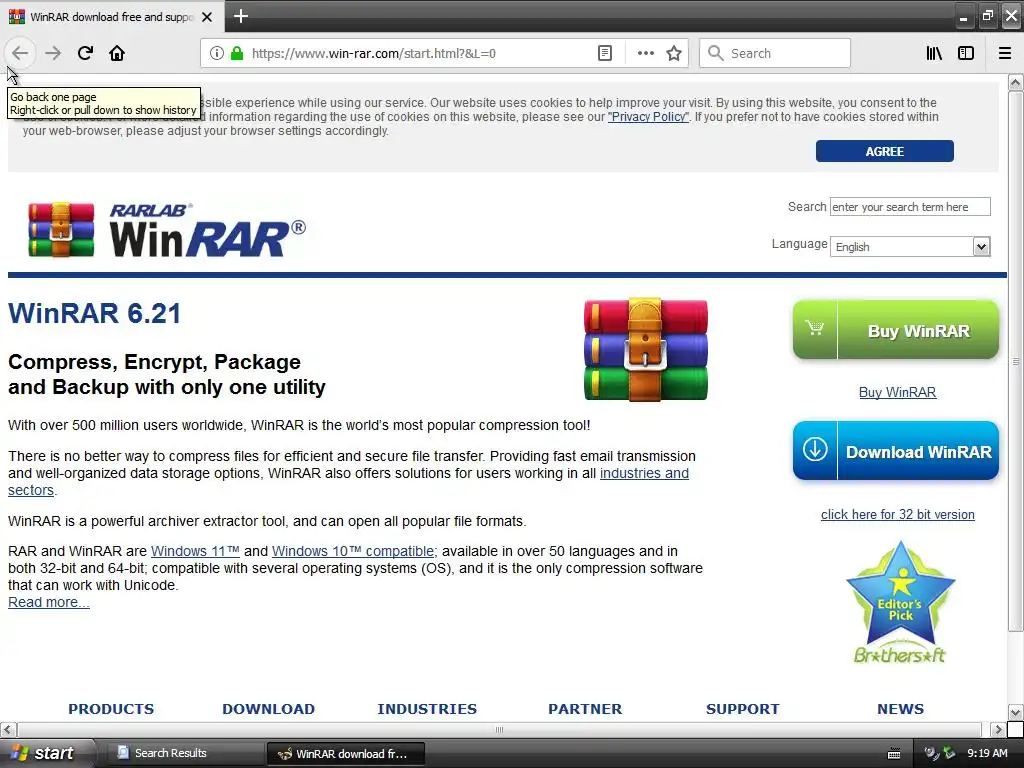The width and height of the screenshot is (1024, 768).
Task: Click the horizontal scrollbar thumb
Action: click(x=500, y=729)
